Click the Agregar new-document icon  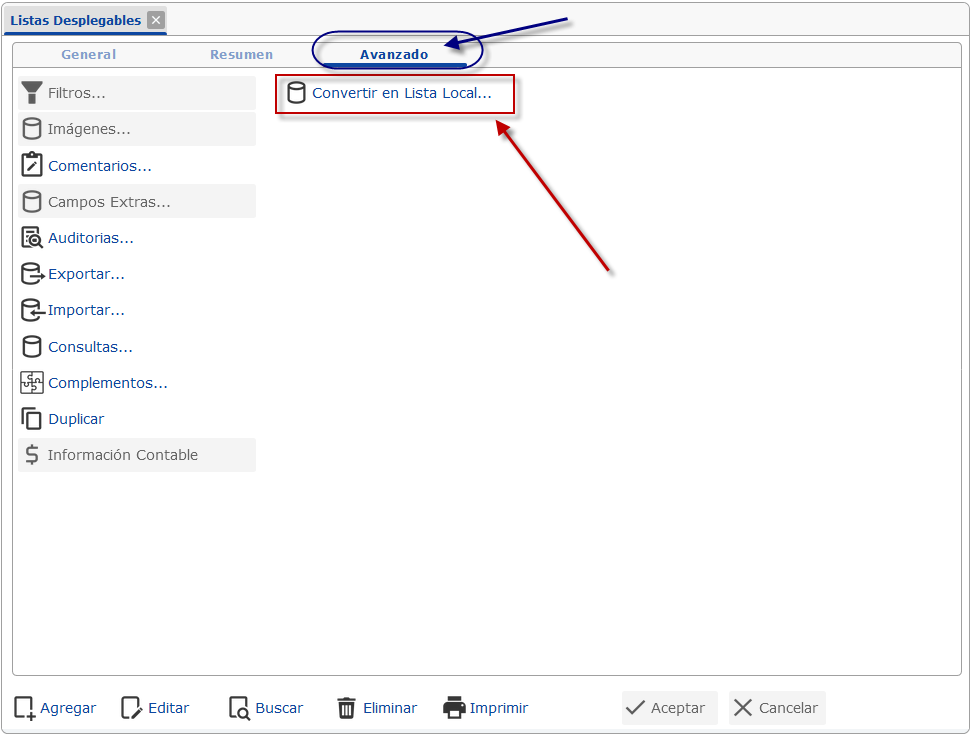25,708
